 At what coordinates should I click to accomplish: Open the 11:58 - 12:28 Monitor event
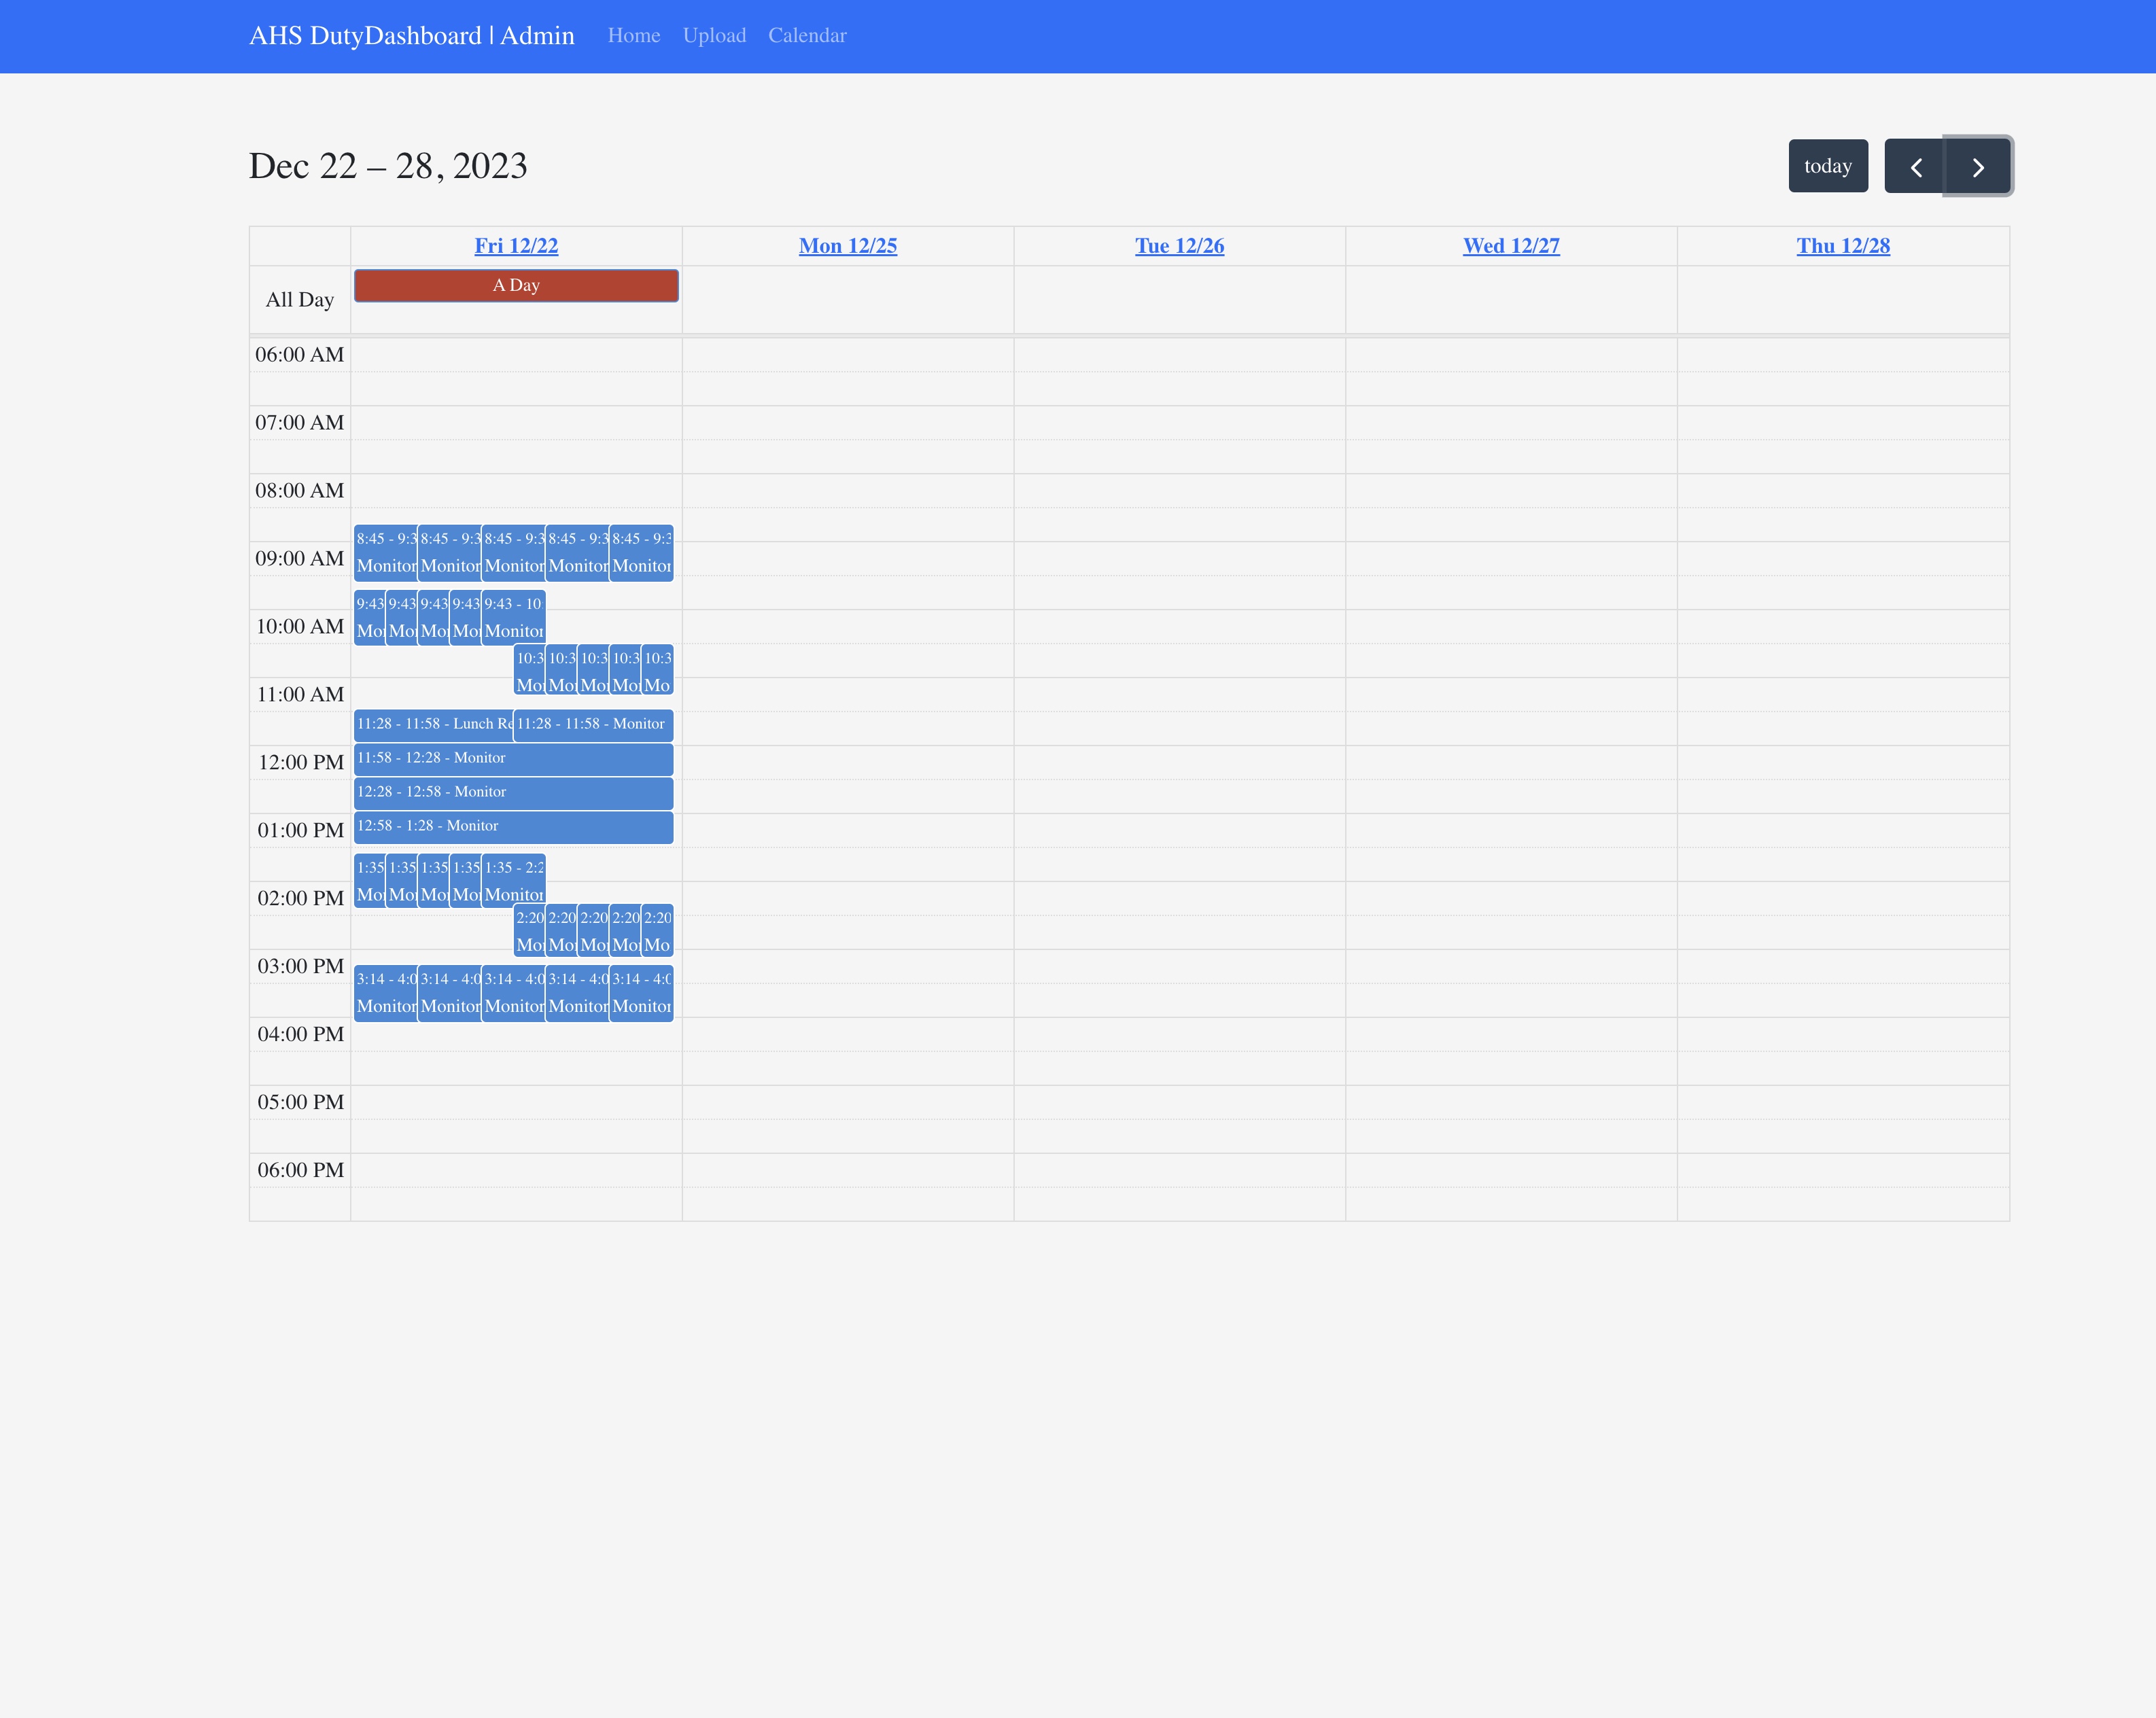pos(513,759)
